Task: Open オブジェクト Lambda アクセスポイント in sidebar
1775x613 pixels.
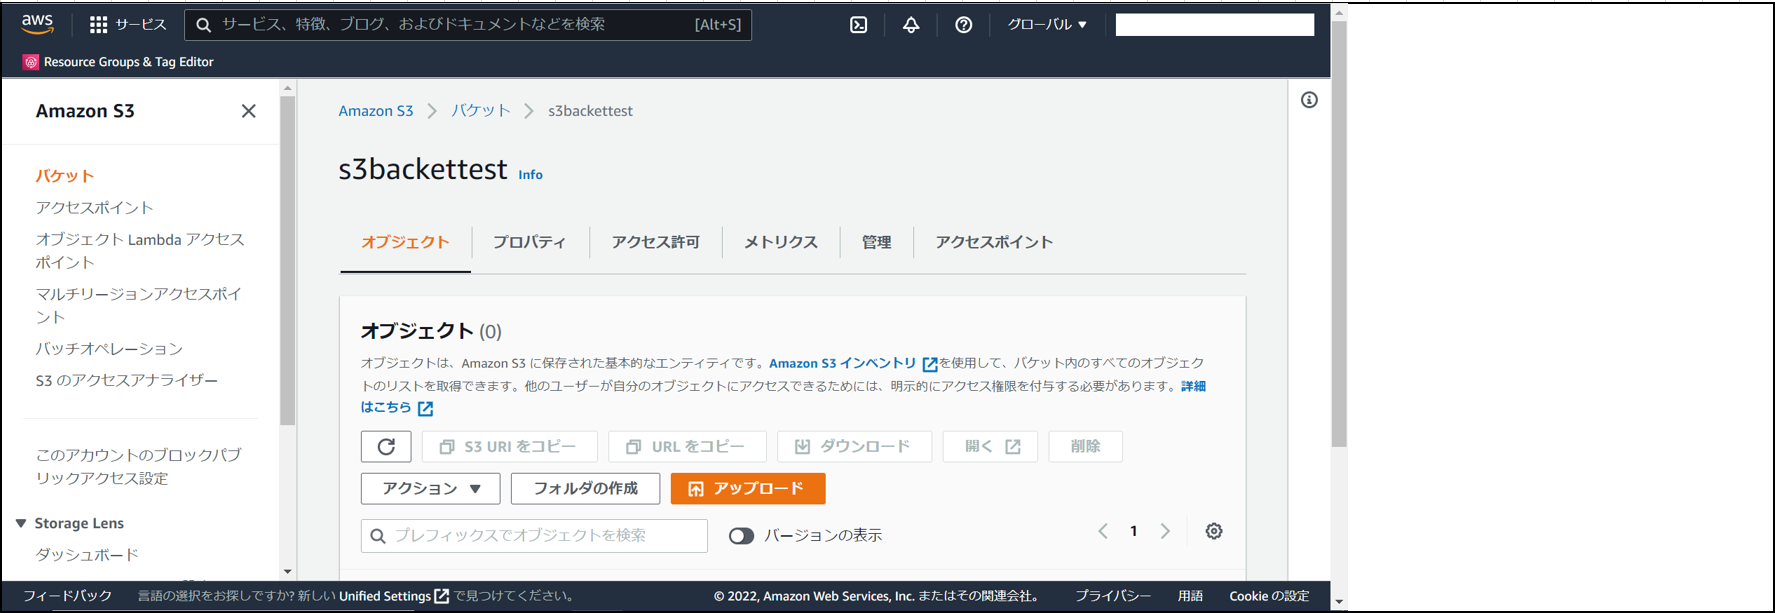Action: click(x=140, y=251)
